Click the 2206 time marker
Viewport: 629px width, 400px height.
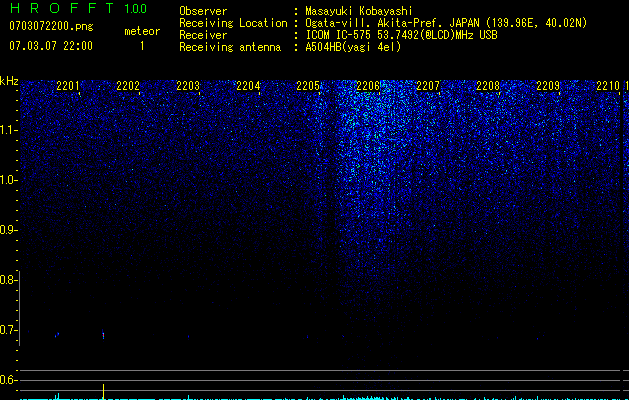[368, 86]
